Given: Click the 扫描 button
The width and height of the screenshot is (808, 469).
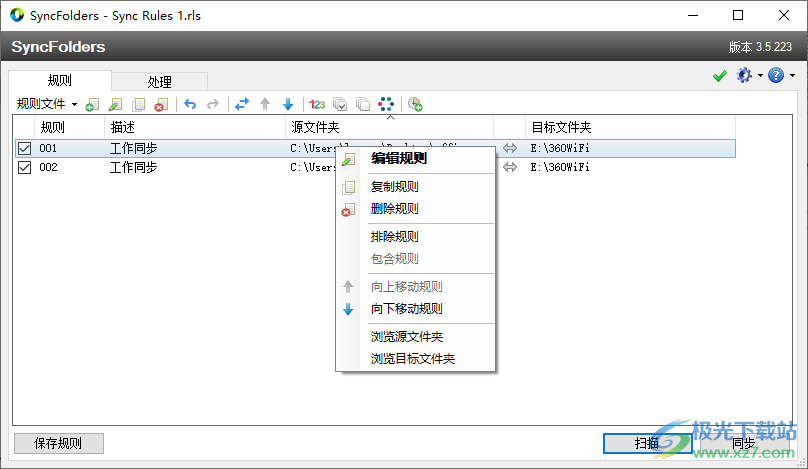Looking at the screenshot, I should tap(647, 443).
